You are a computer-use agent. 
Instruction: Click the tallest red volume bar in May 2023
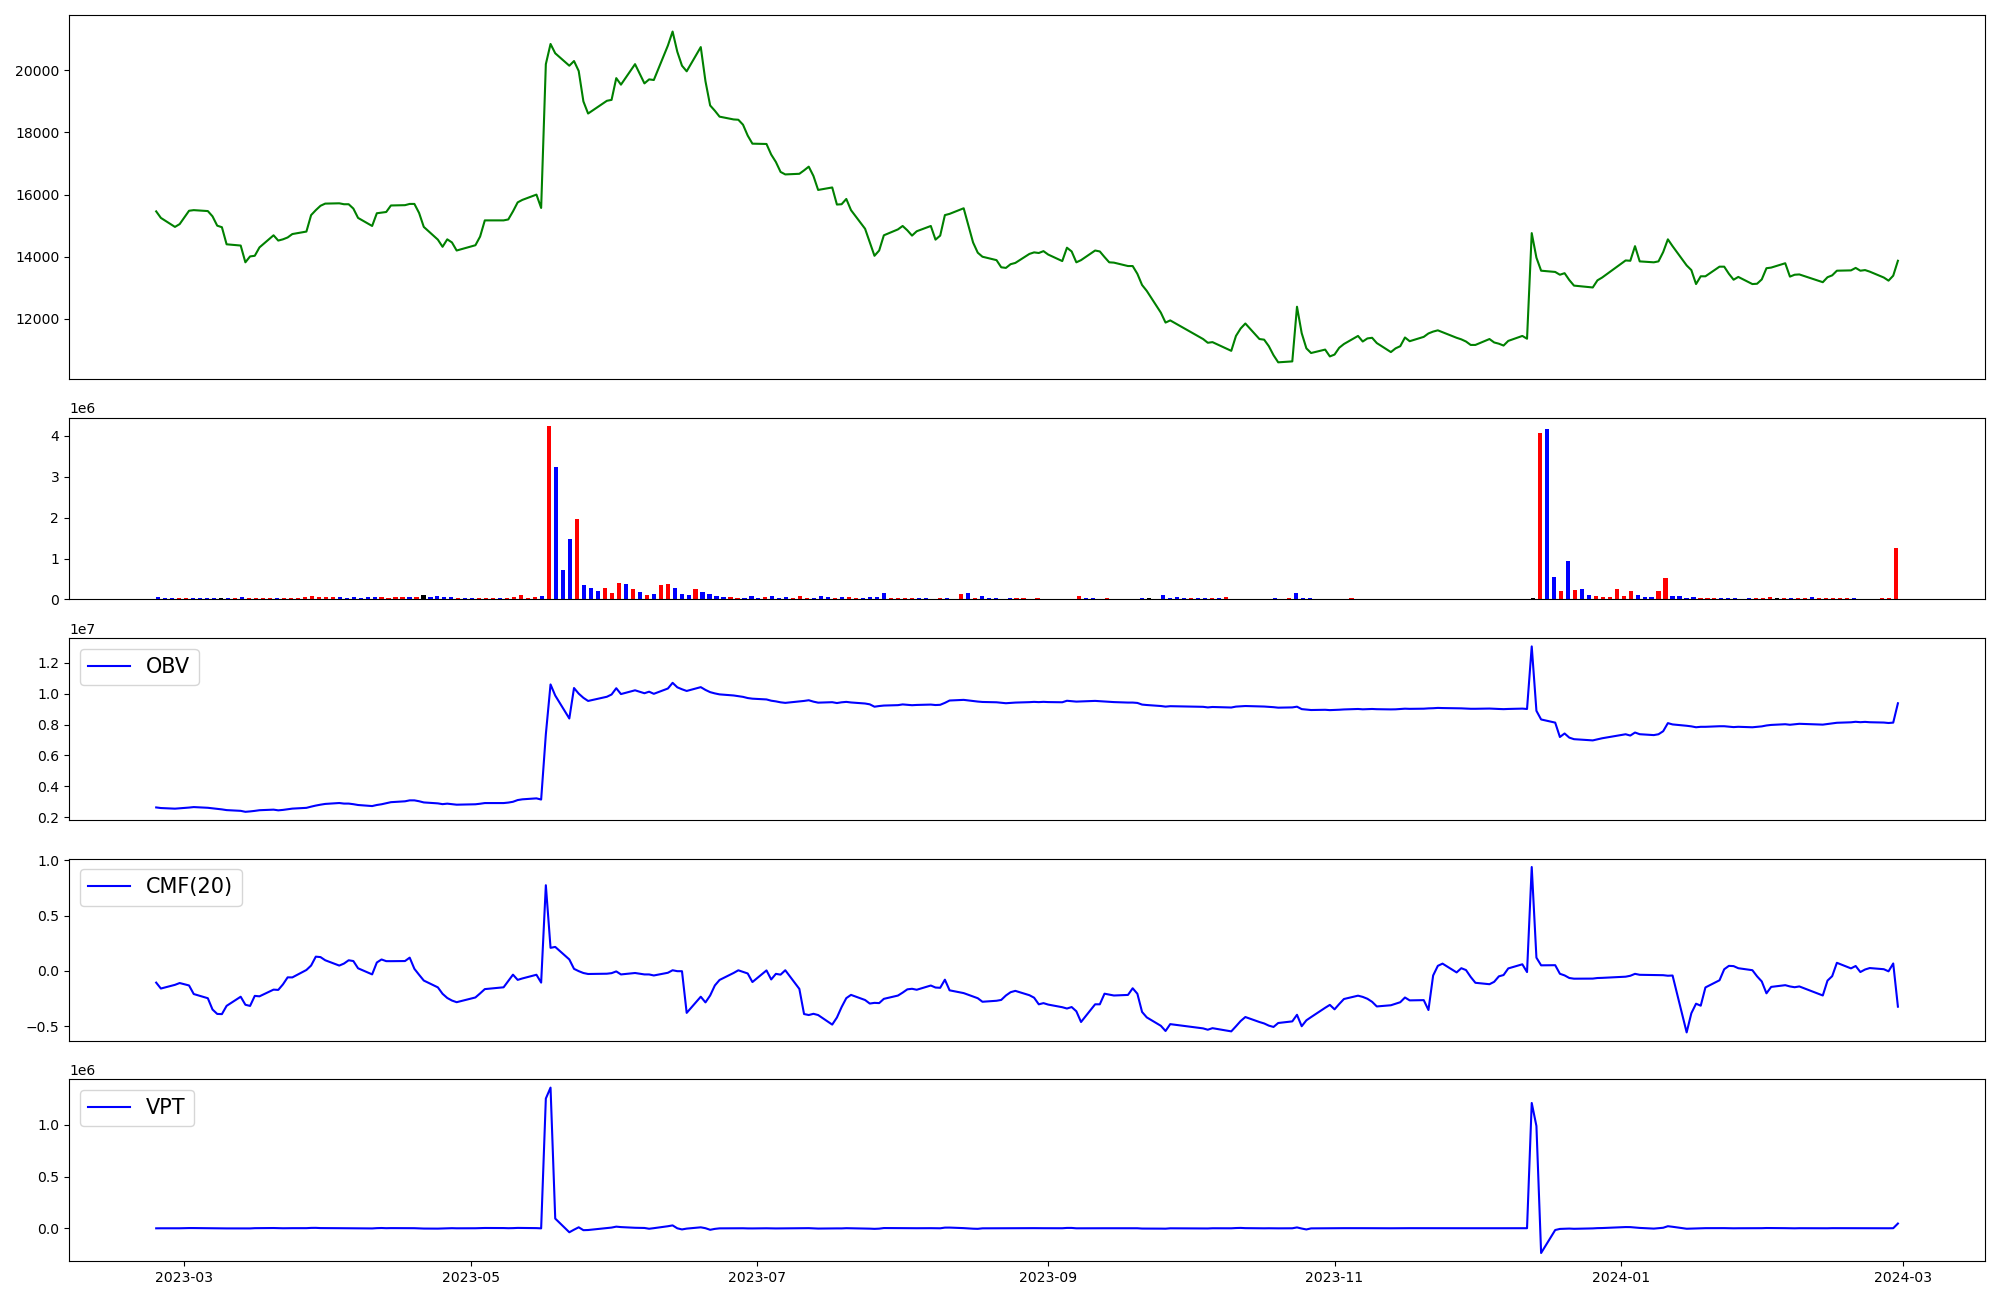[549, 512]
